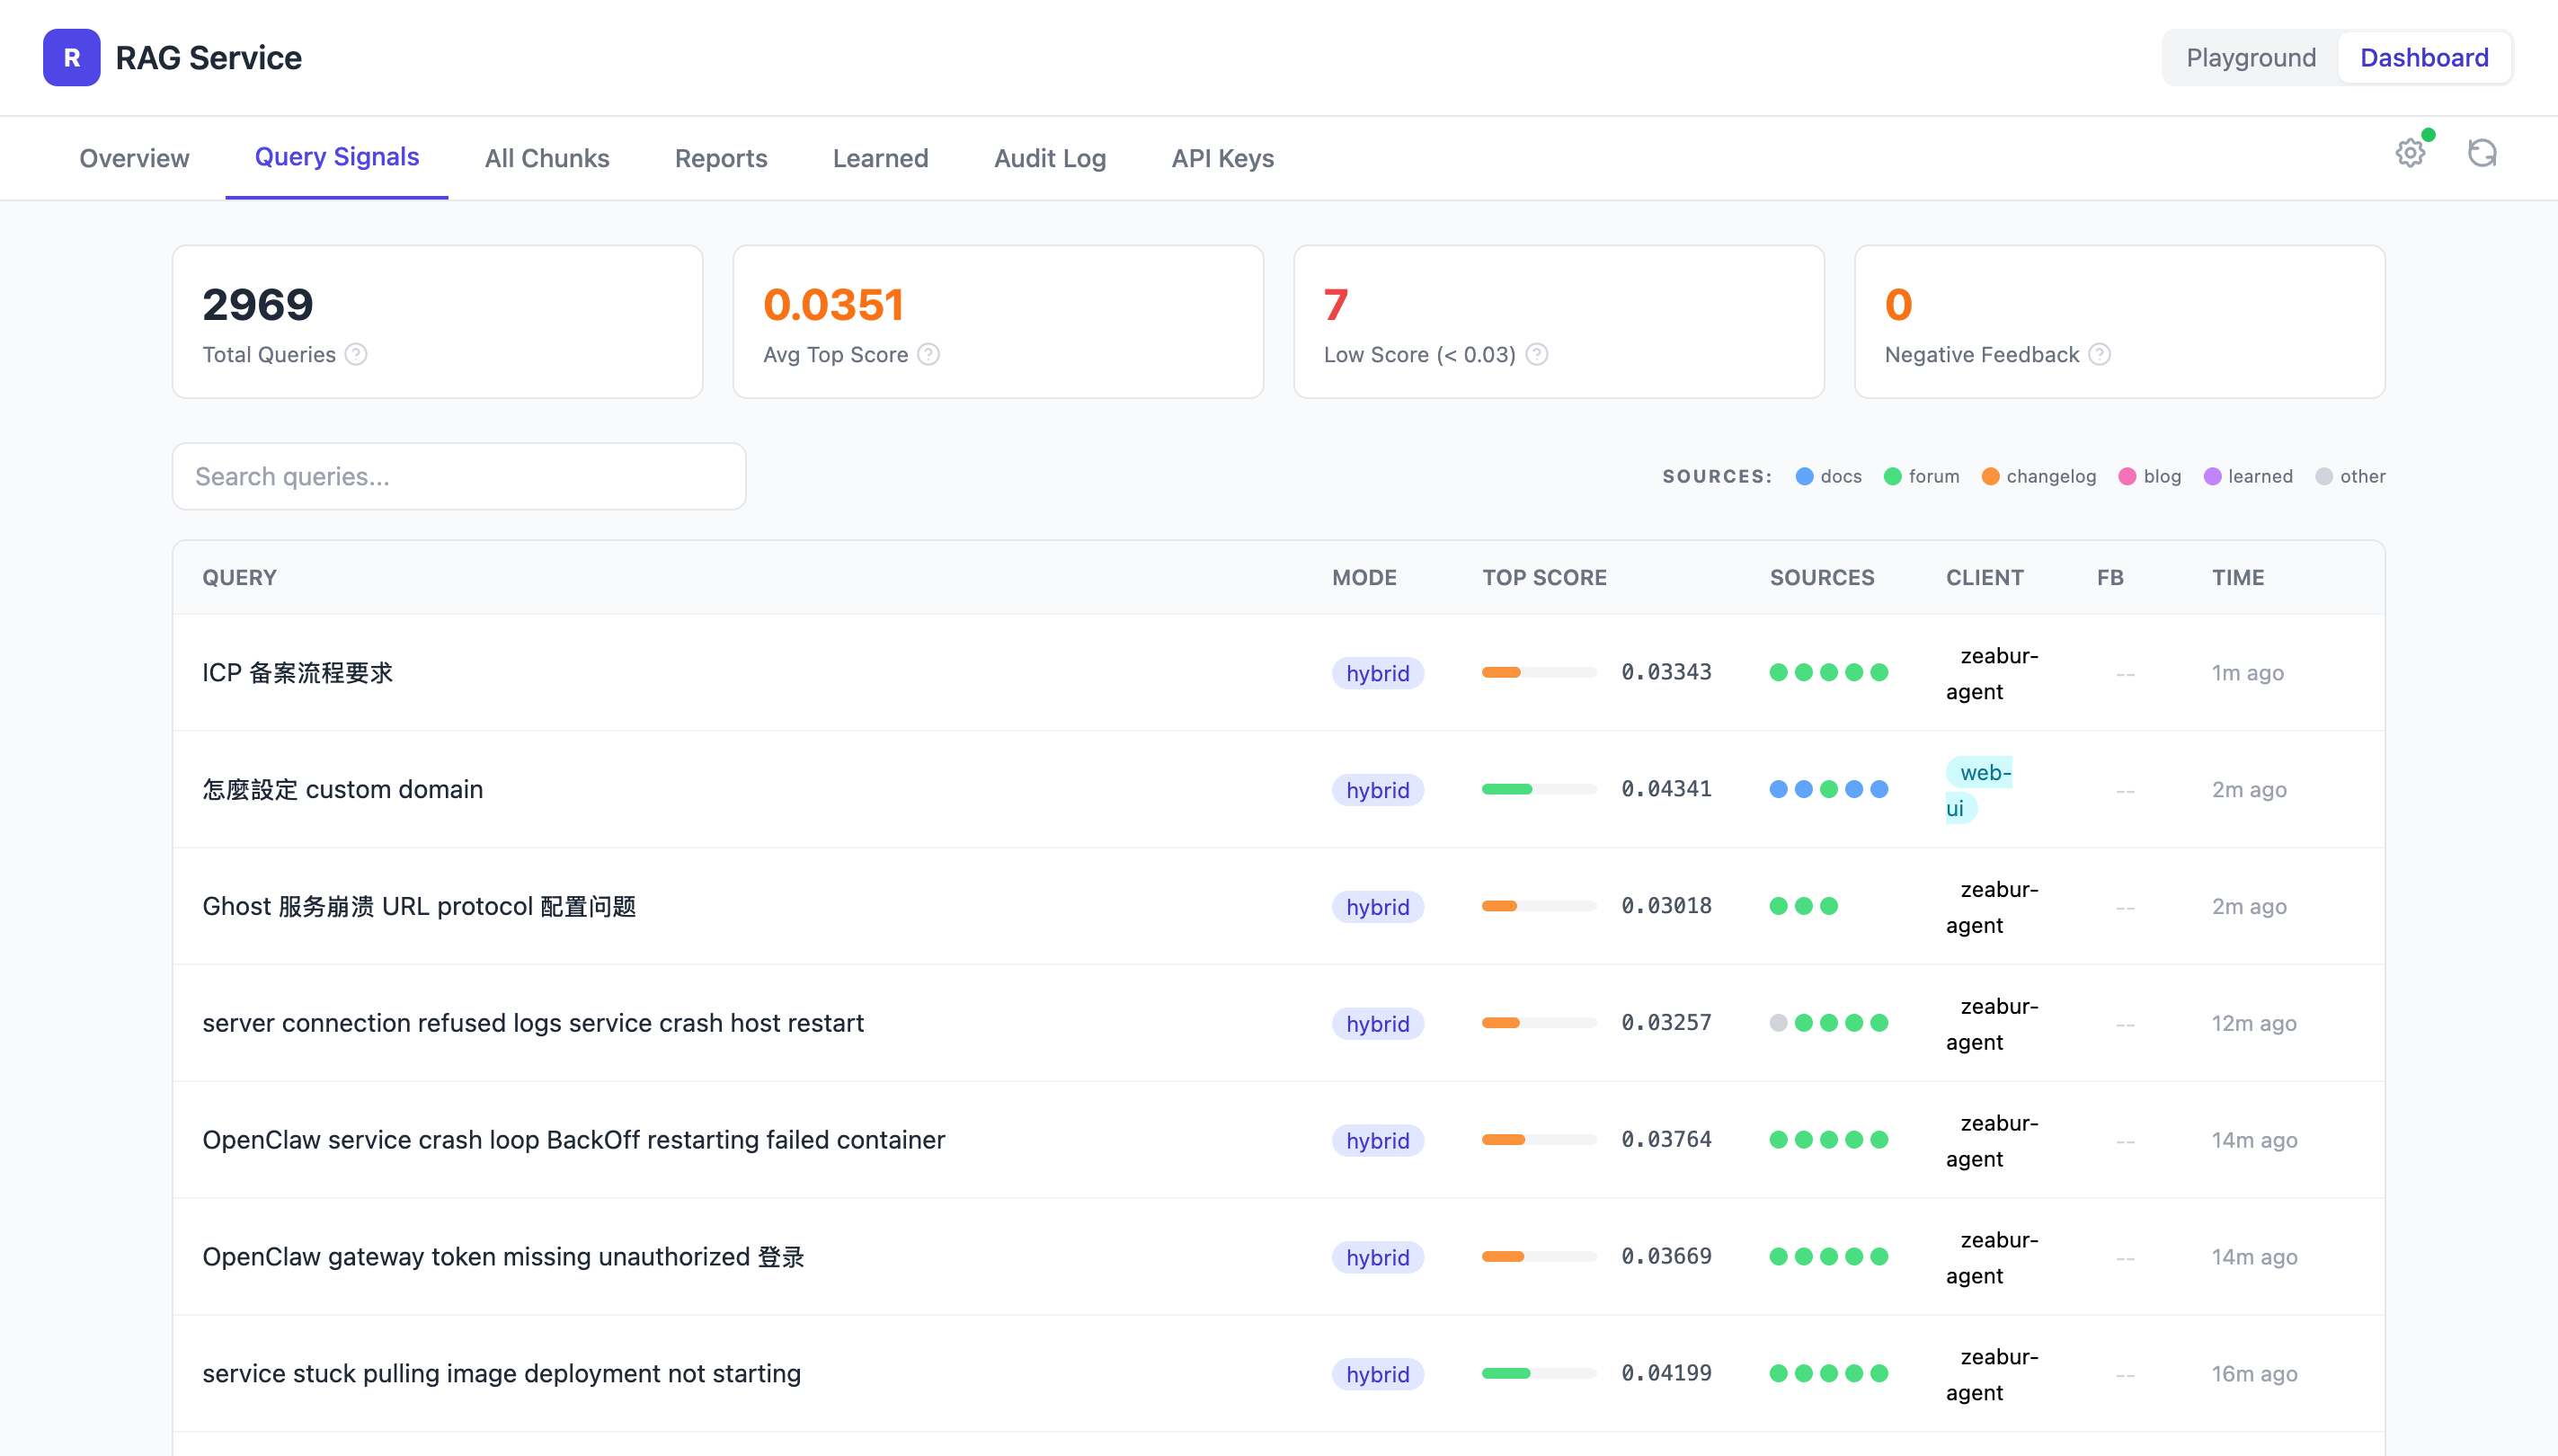
Task: Open the Audit Log tab
Action: pyautogui.click(x=1049, y=158)
